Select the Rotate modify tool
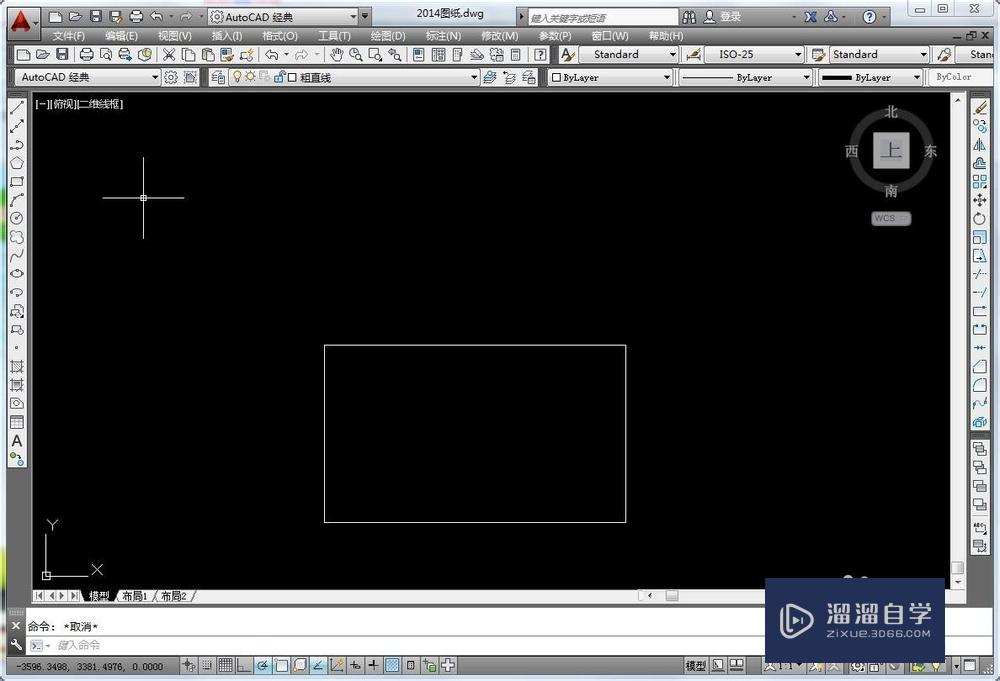The height and width of the screenshot is (681, 1000). pyautogui.click(x=980, y=219)
